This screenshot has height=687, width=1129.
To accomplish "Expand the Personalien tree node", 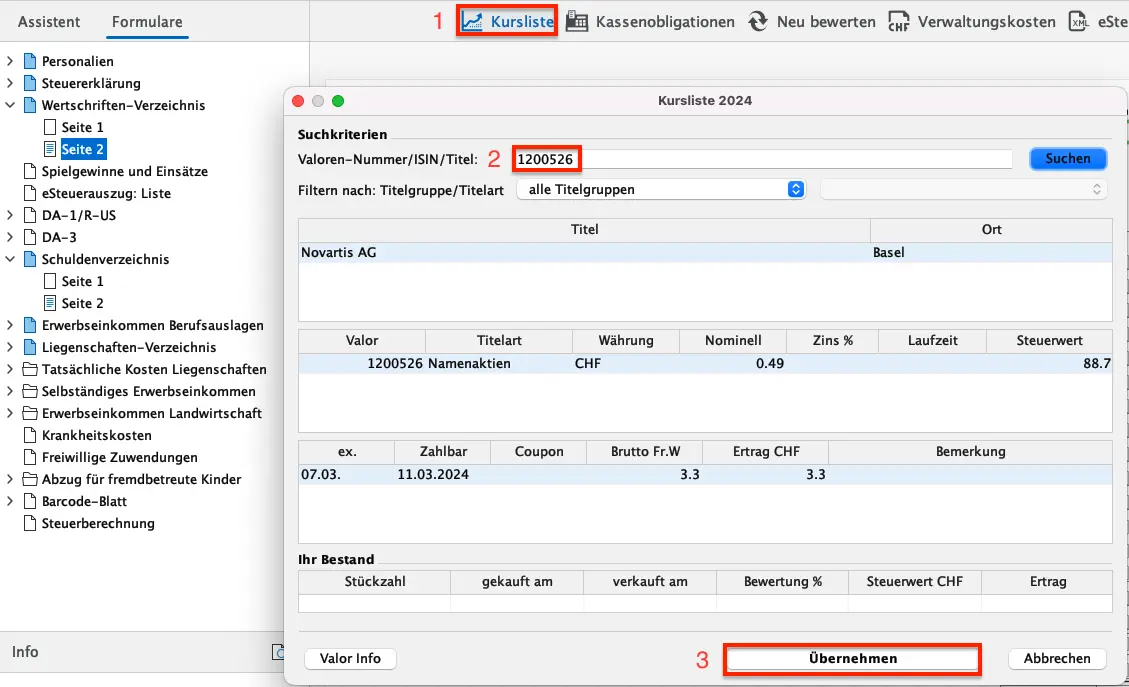I will [x=10, y=61].
